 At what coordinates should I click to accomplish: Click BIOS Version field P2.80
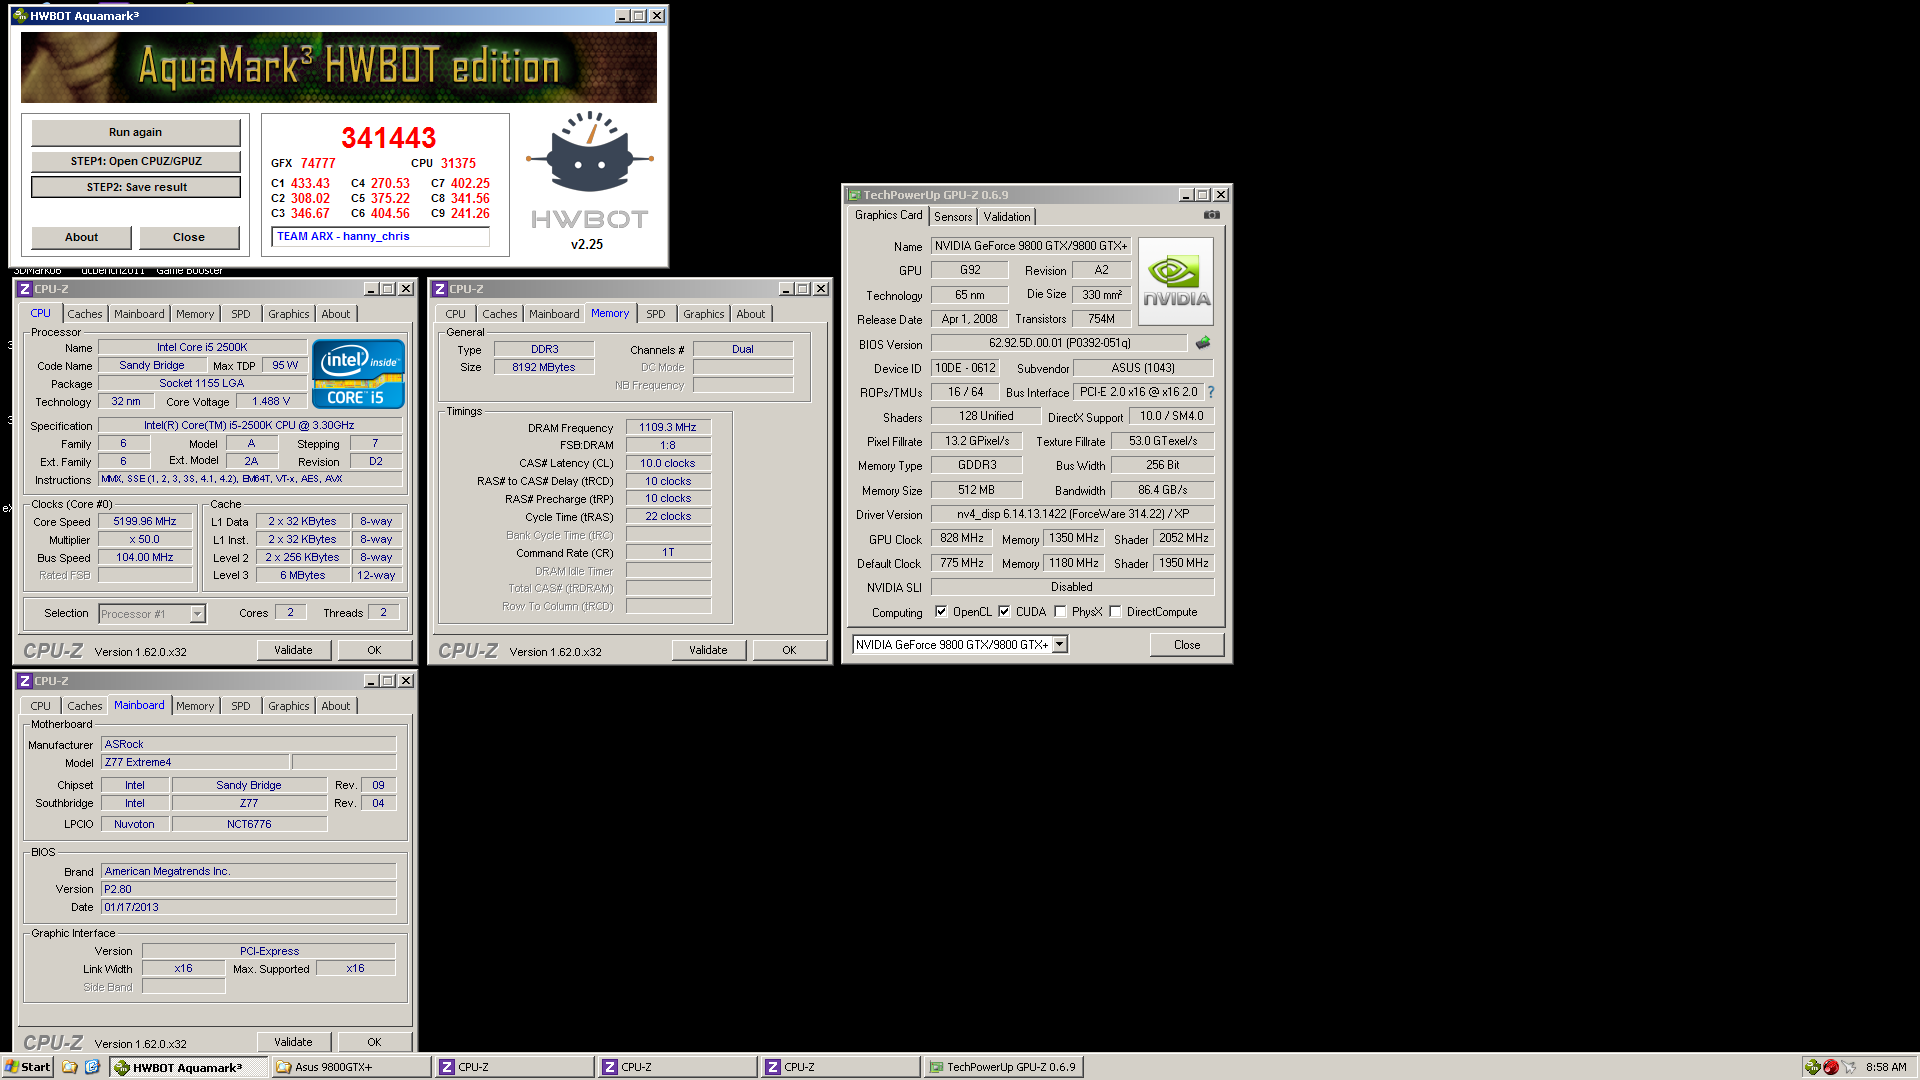(249, 890)
